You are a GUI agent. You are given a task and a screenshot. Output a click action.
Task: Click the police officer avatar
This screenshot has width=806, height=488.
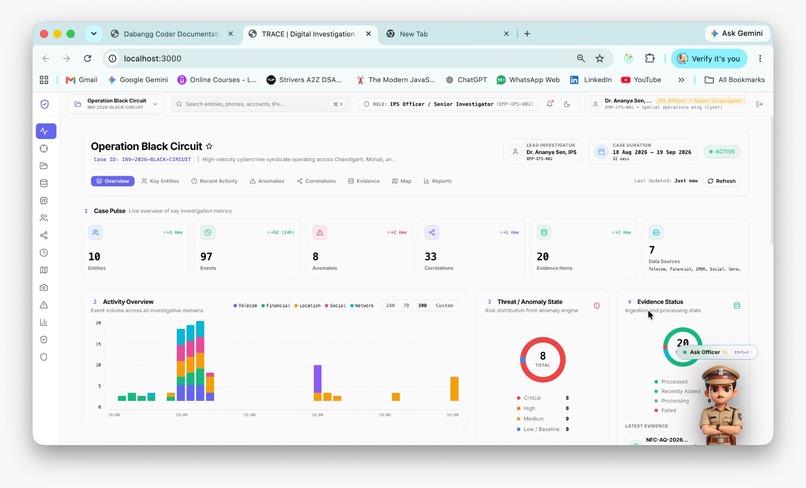point(722,405)
